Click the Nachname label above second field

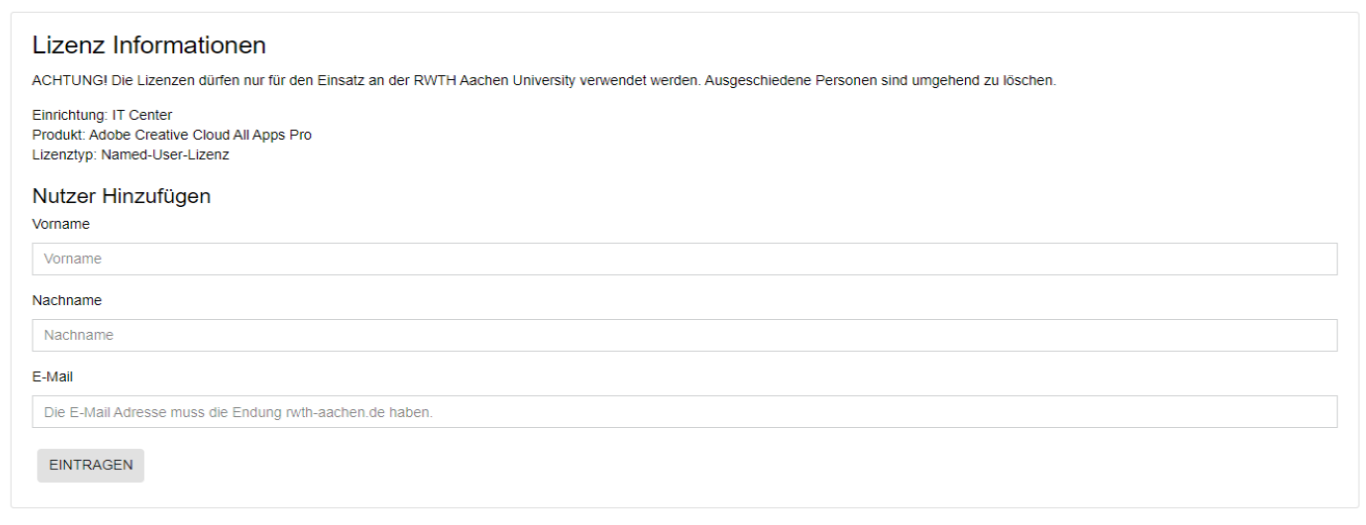pos(67,300)
